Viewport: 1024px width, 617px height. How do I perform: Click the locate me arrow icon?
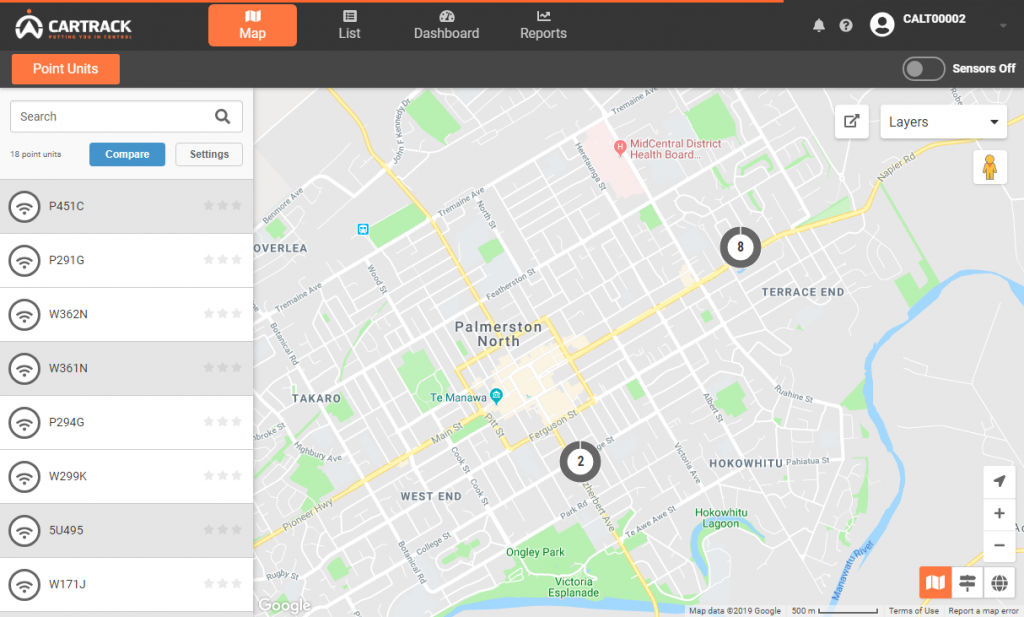pyautogui.click(x=999, y=482)
